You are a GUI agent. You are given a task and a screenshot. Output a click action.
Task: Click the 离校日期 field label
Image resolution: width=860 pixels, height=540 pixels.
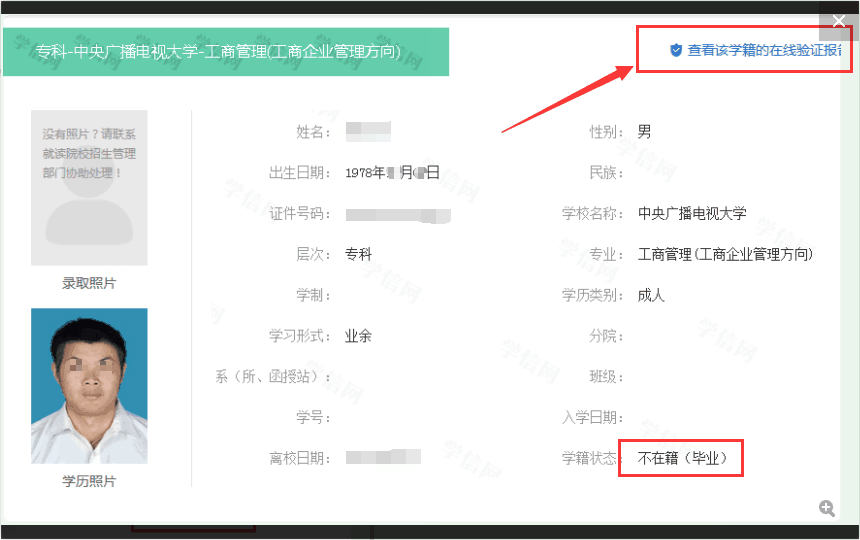(300, 458)
